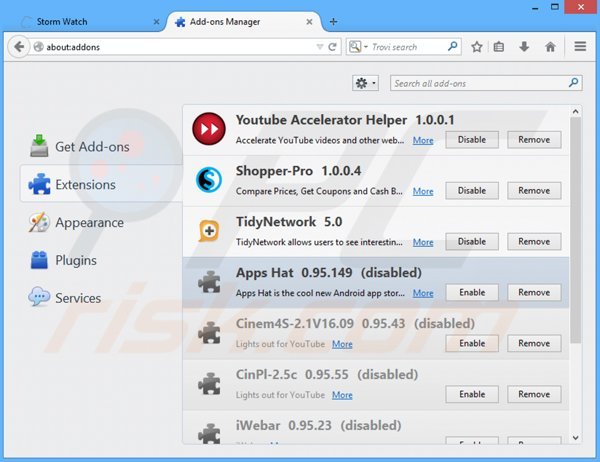The image size is (600, 462).
Task: Remove the CinPl-2.5c extension
Action: click(534, 394)
